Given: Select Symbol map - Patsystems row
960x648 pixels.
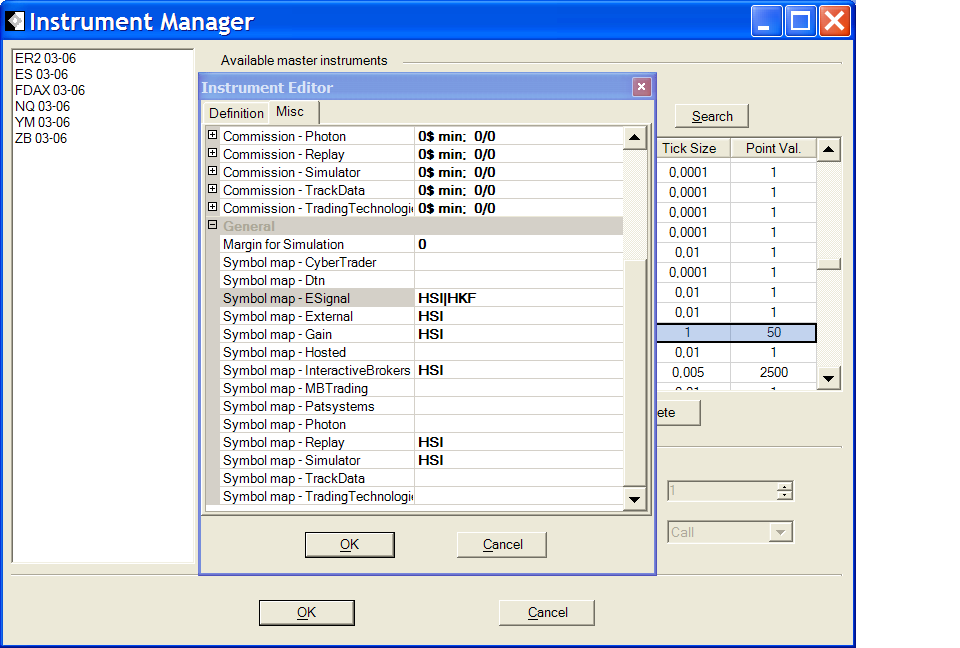Looking at the screenshot, I should coord(421,406).
